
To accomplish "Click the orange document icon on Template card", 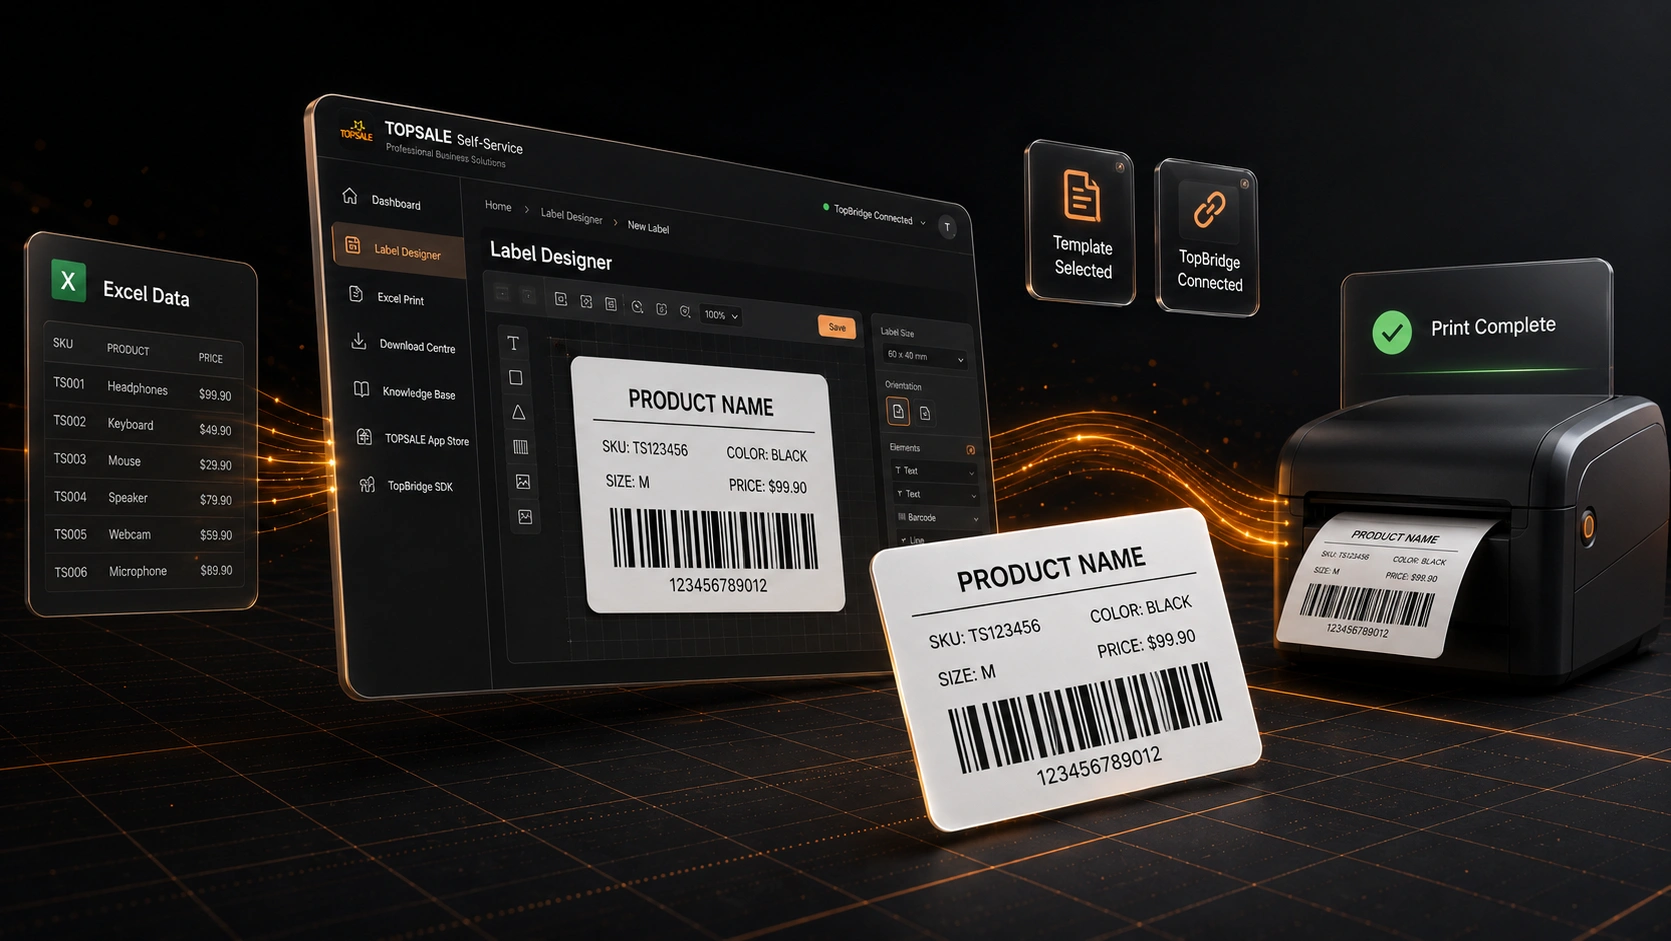I will pos(1081,196).
